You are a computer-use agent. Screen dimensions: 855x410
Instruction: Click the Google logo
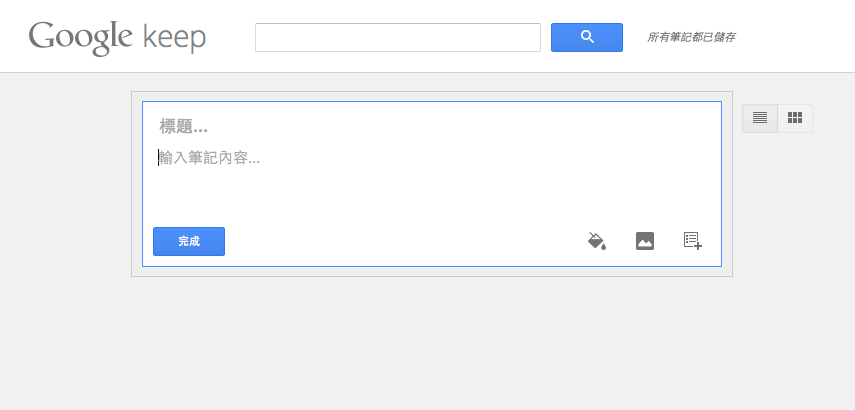[x=81, y=38]
